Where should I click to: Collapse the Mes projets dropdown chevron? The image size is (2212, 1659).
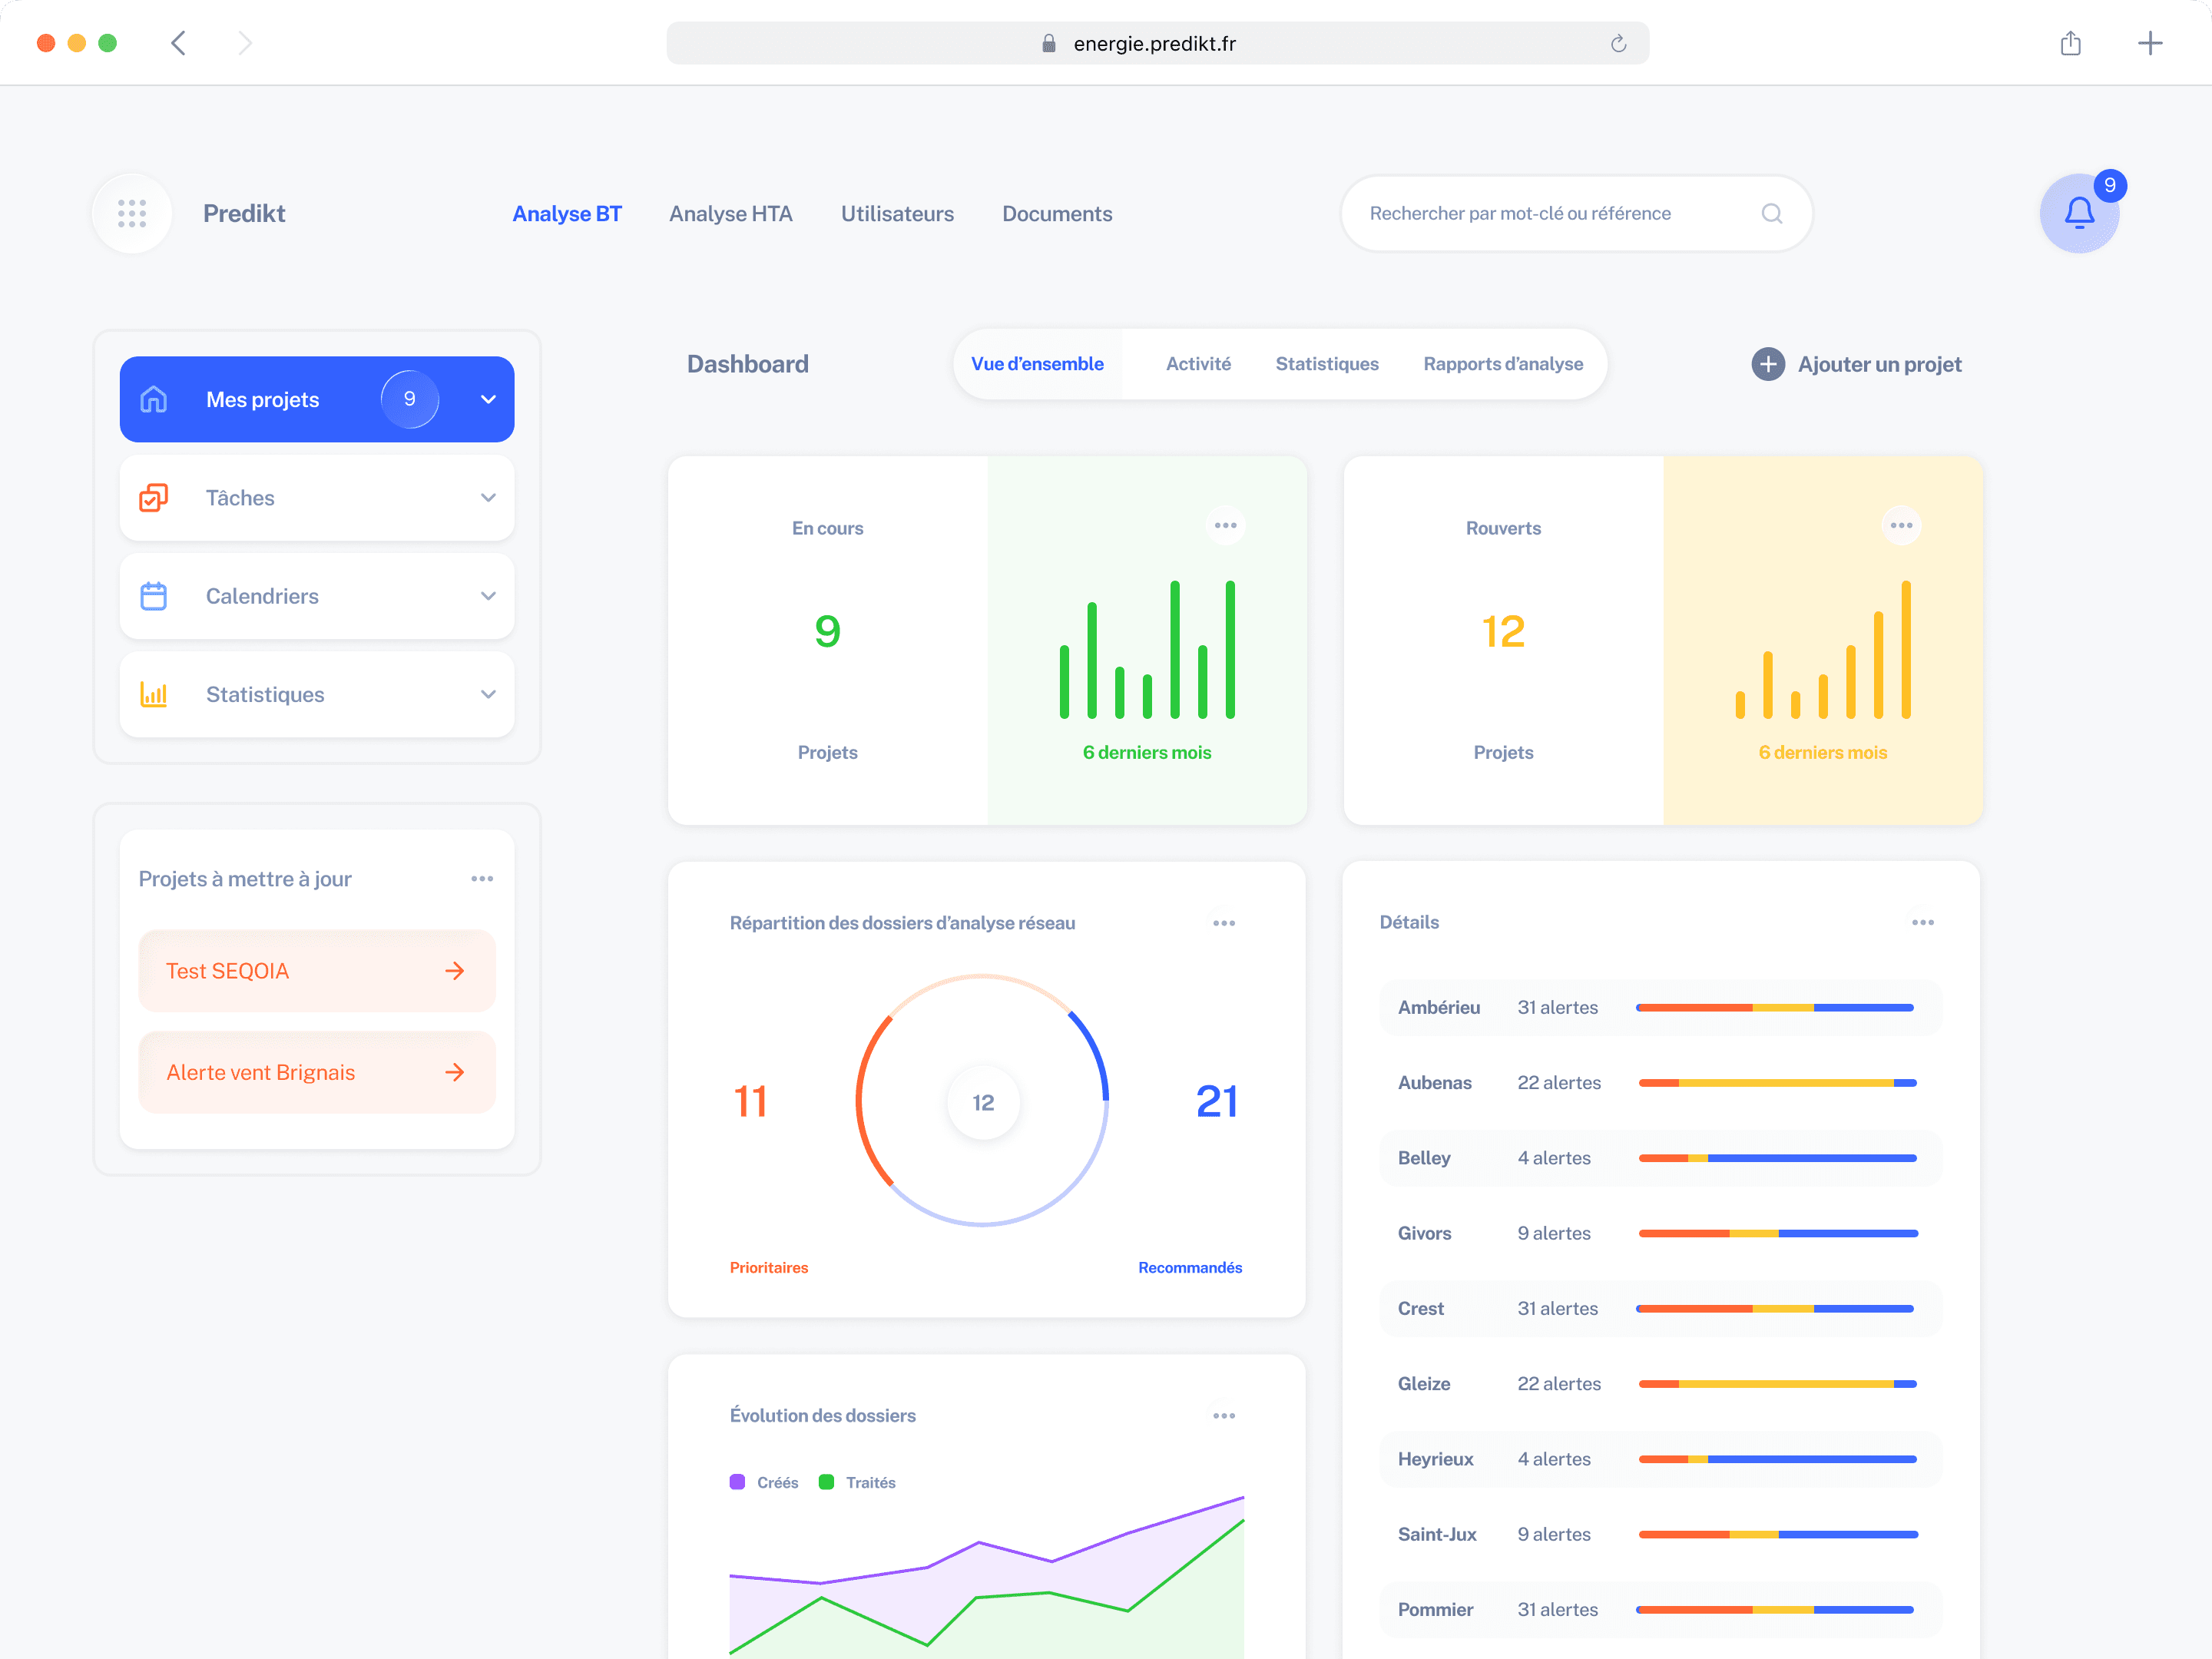(488, 399)
